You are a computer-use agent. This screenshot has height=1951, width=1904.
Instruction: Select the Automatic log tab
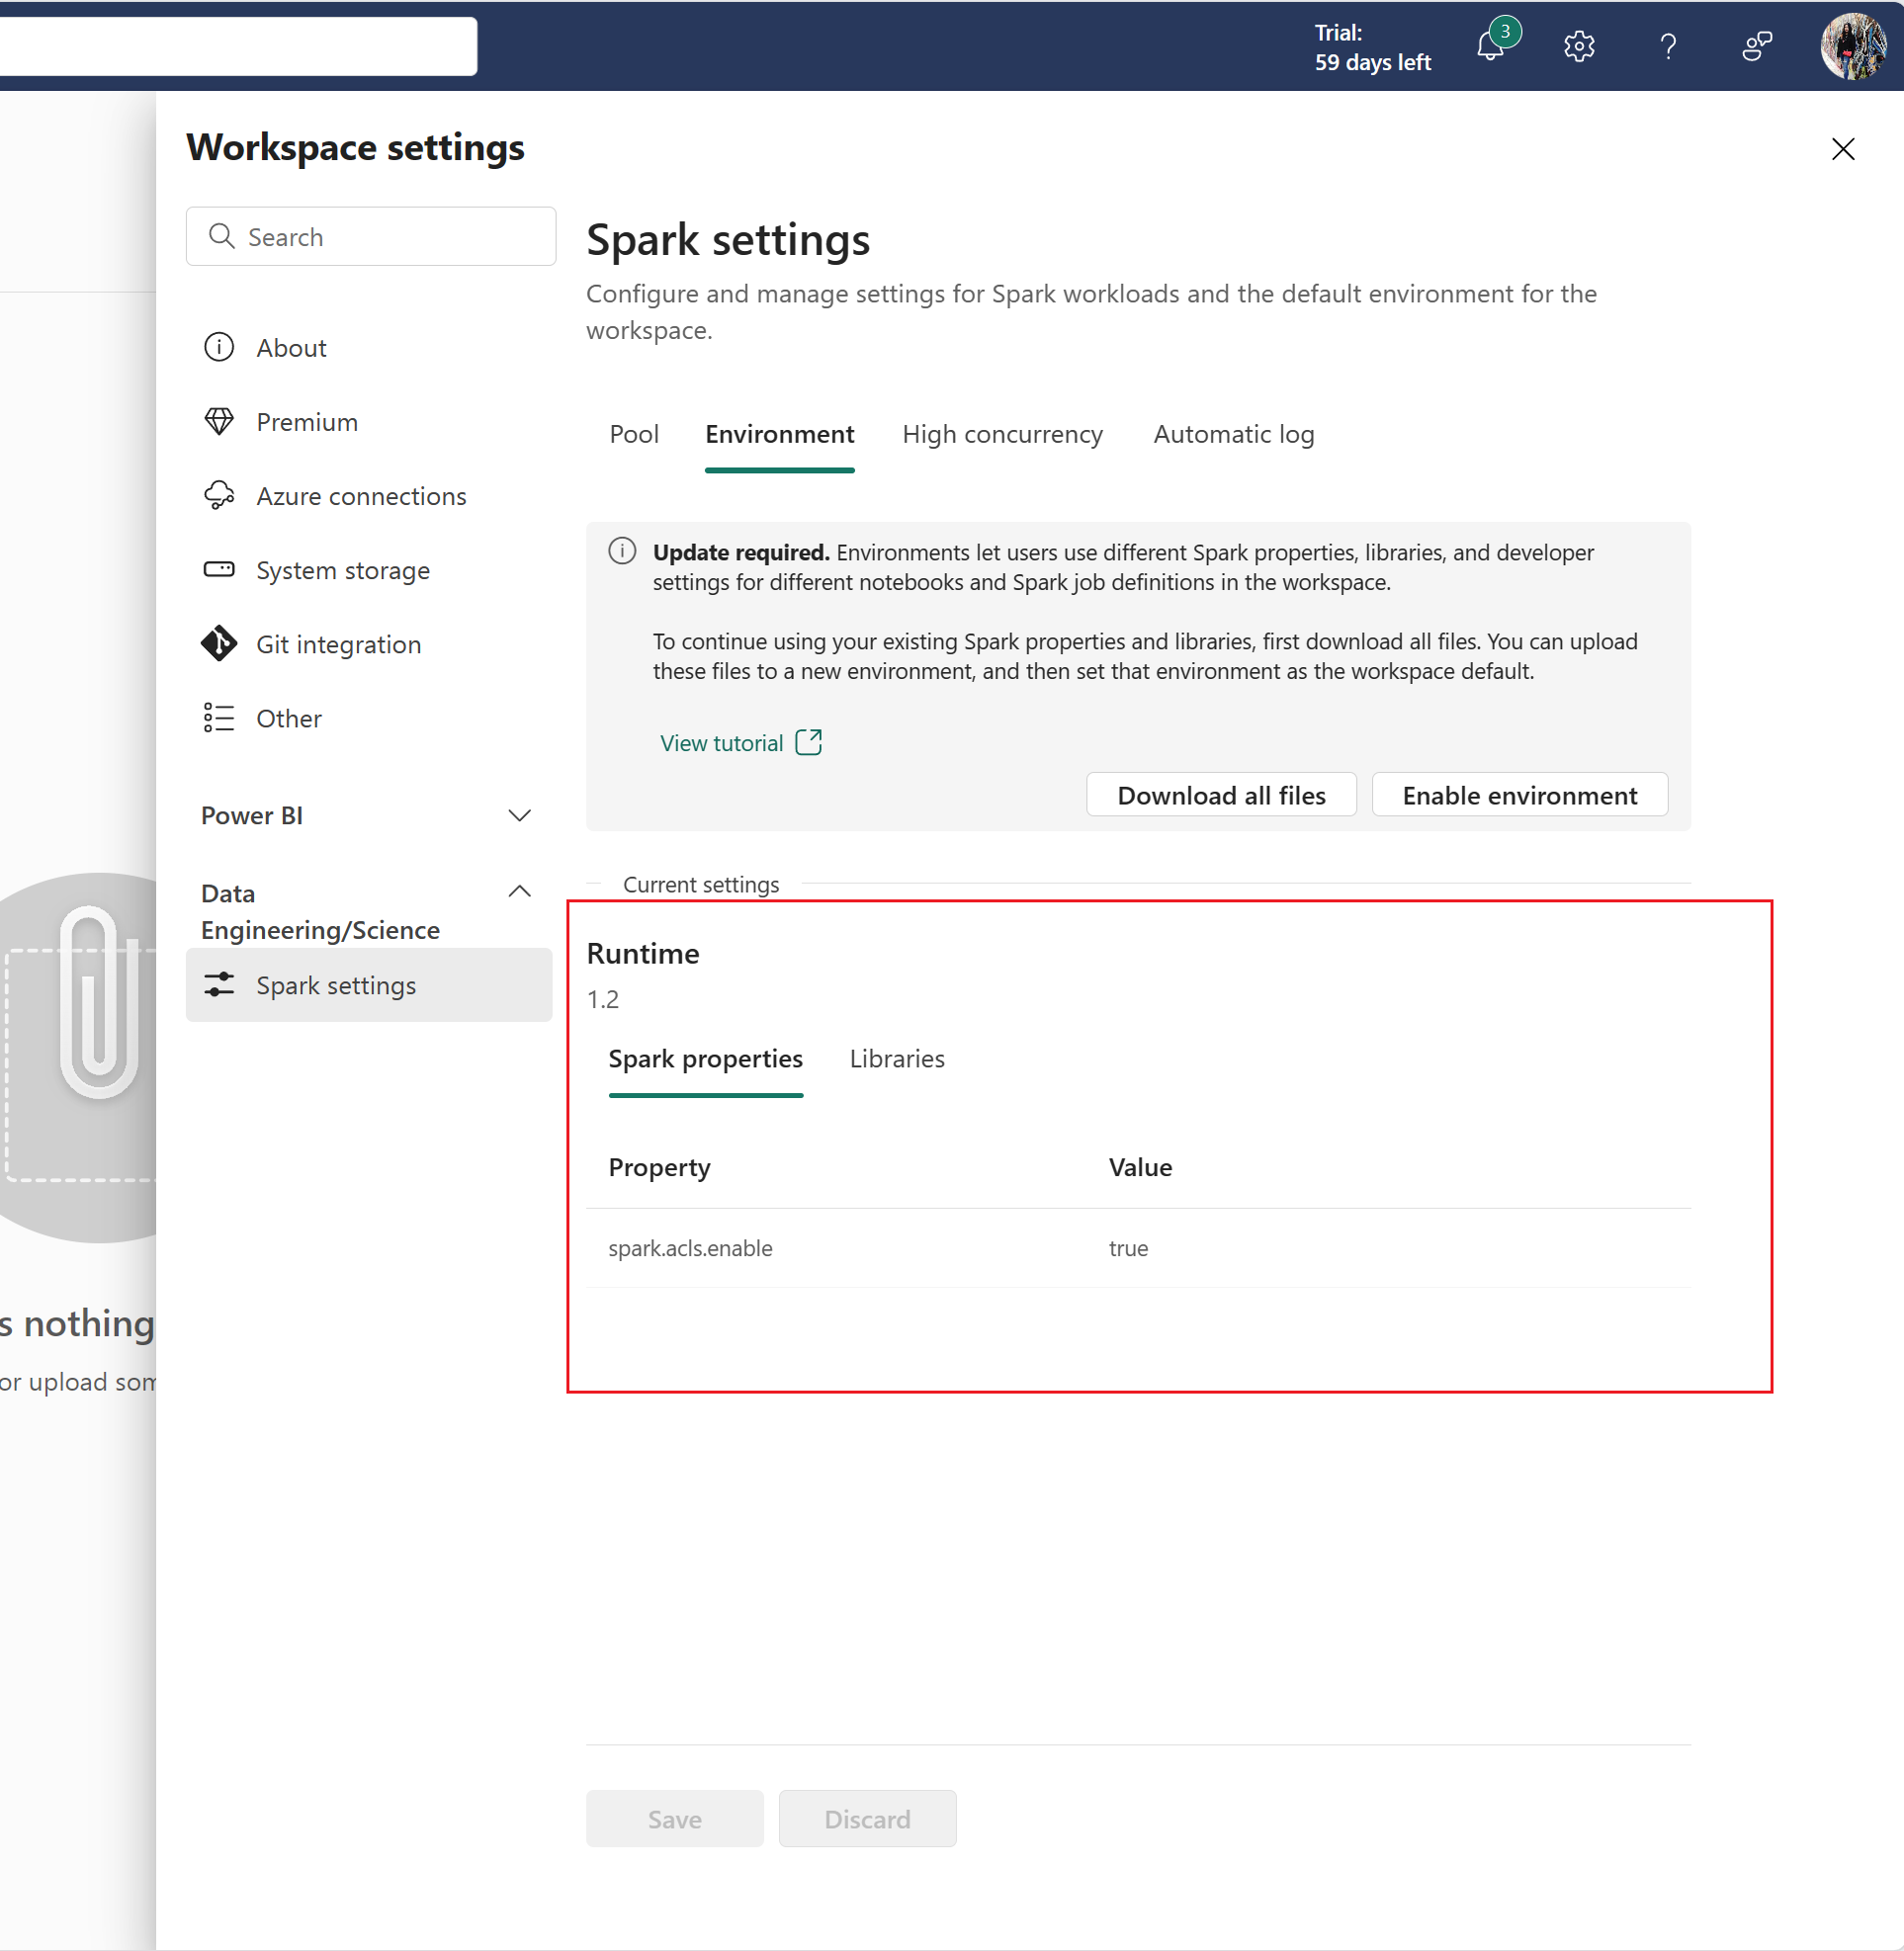point(1233,432)
